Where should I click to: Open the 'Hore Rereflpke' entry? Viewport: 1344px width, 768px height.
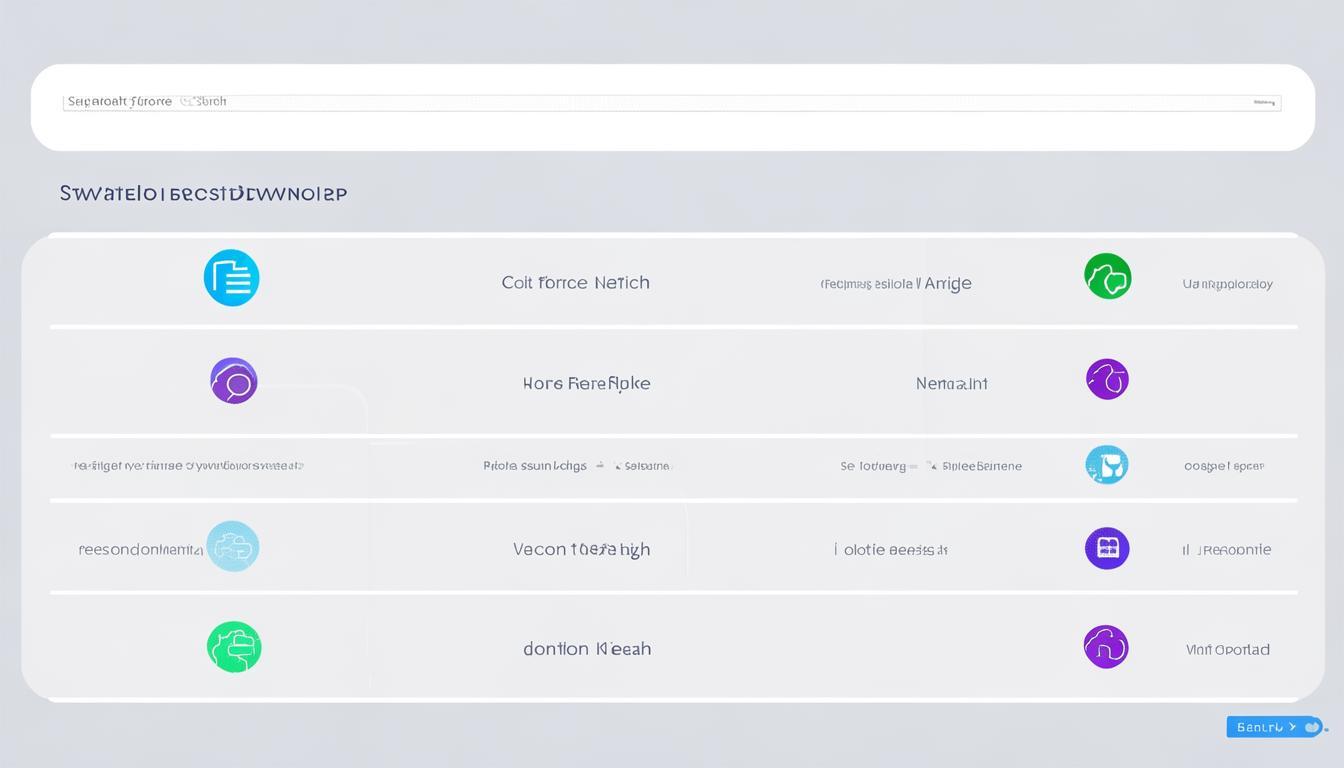(x=586, y=383)
